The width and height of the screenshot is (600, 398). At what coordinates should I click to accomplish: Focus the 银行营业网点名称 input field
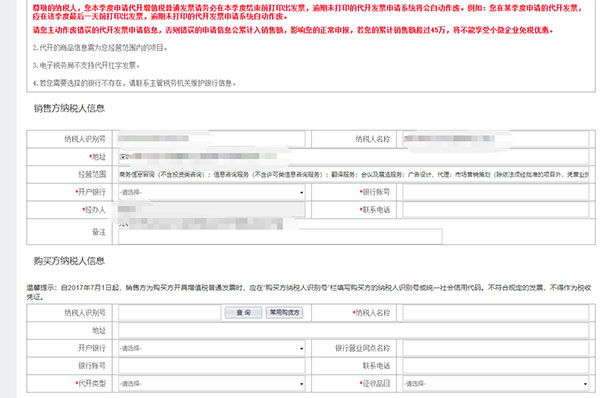(496, 348)
